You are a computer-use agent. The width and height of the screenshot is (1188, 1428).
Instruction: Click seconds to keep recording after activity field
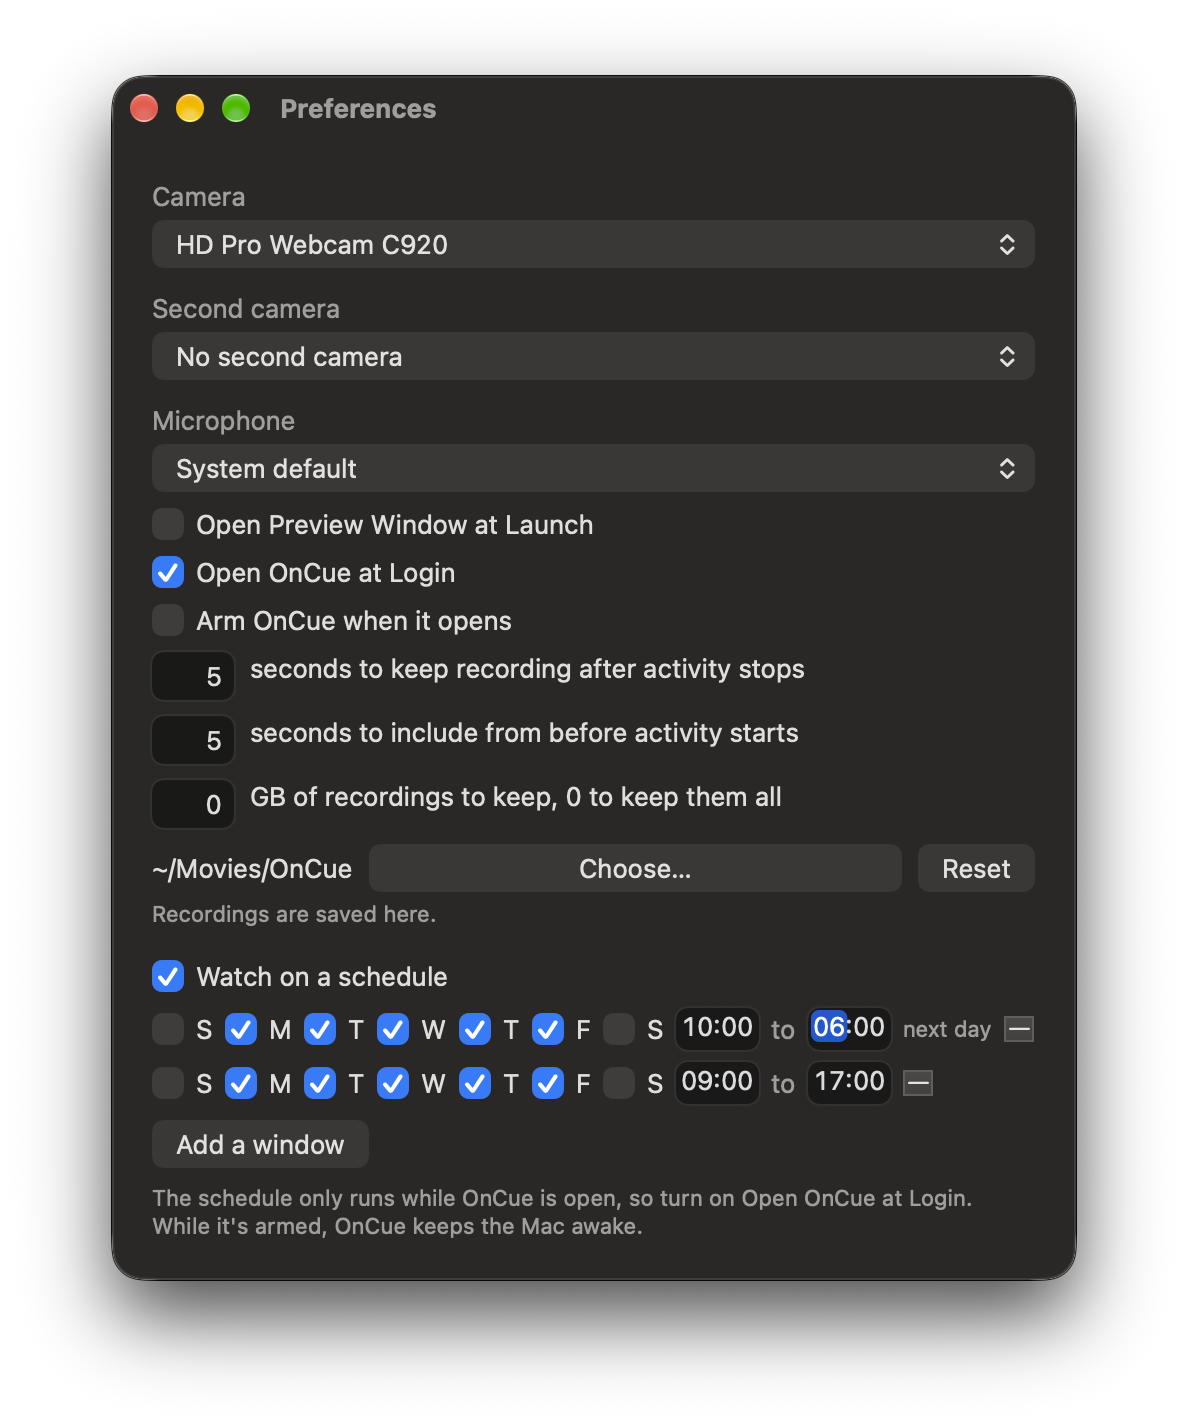[x=193, y=676]
